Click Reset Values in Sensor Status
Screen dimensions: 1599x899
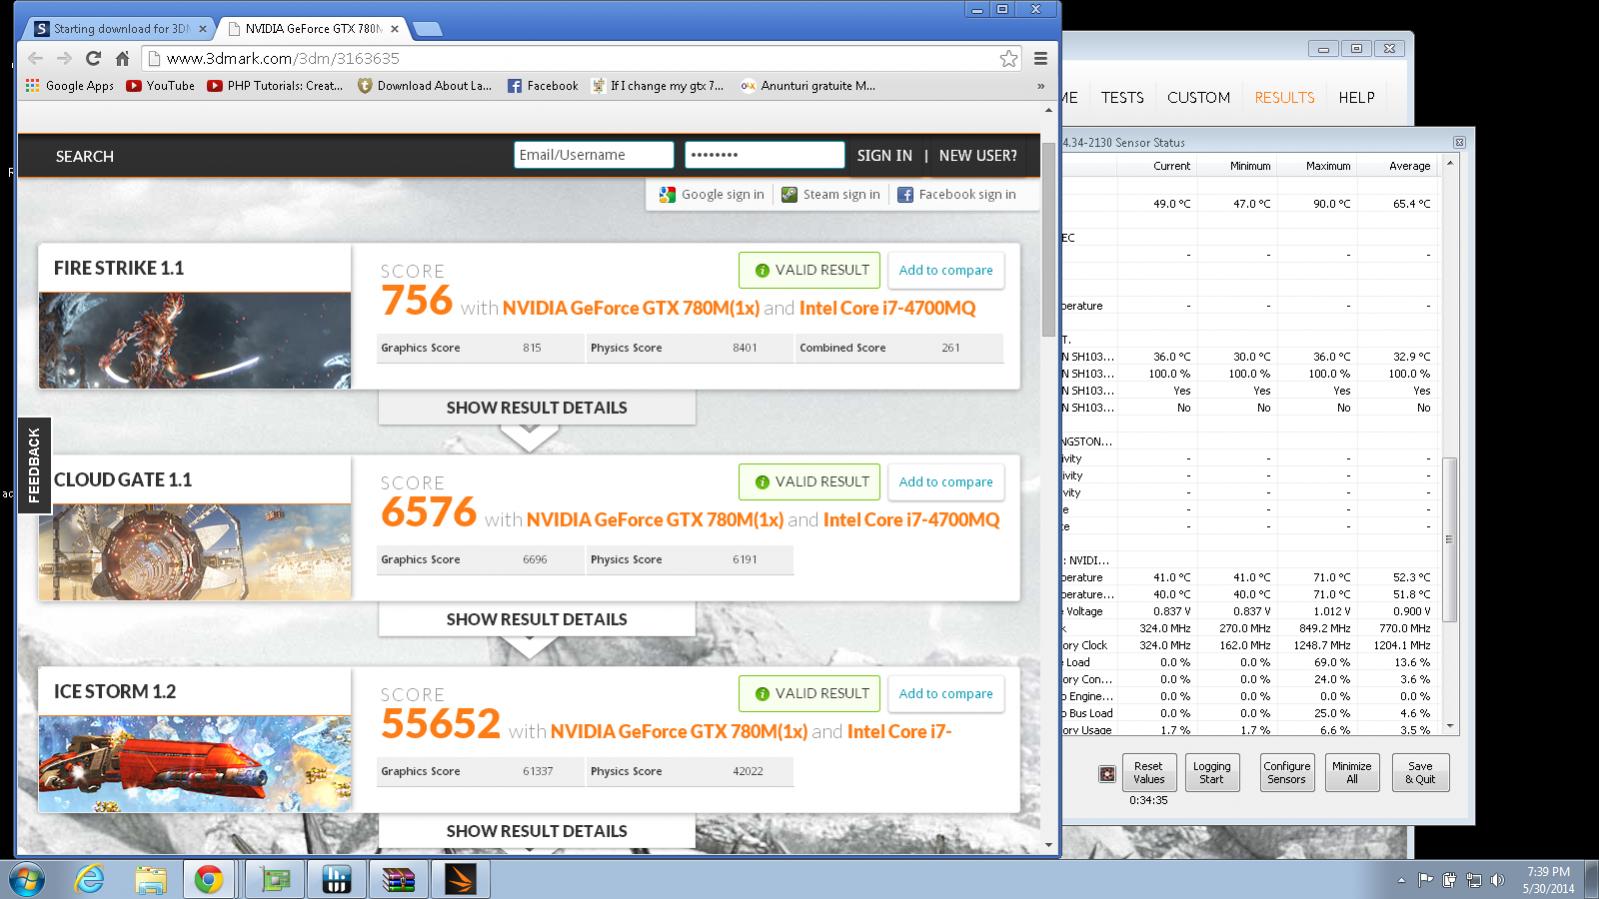[1148, 773]
